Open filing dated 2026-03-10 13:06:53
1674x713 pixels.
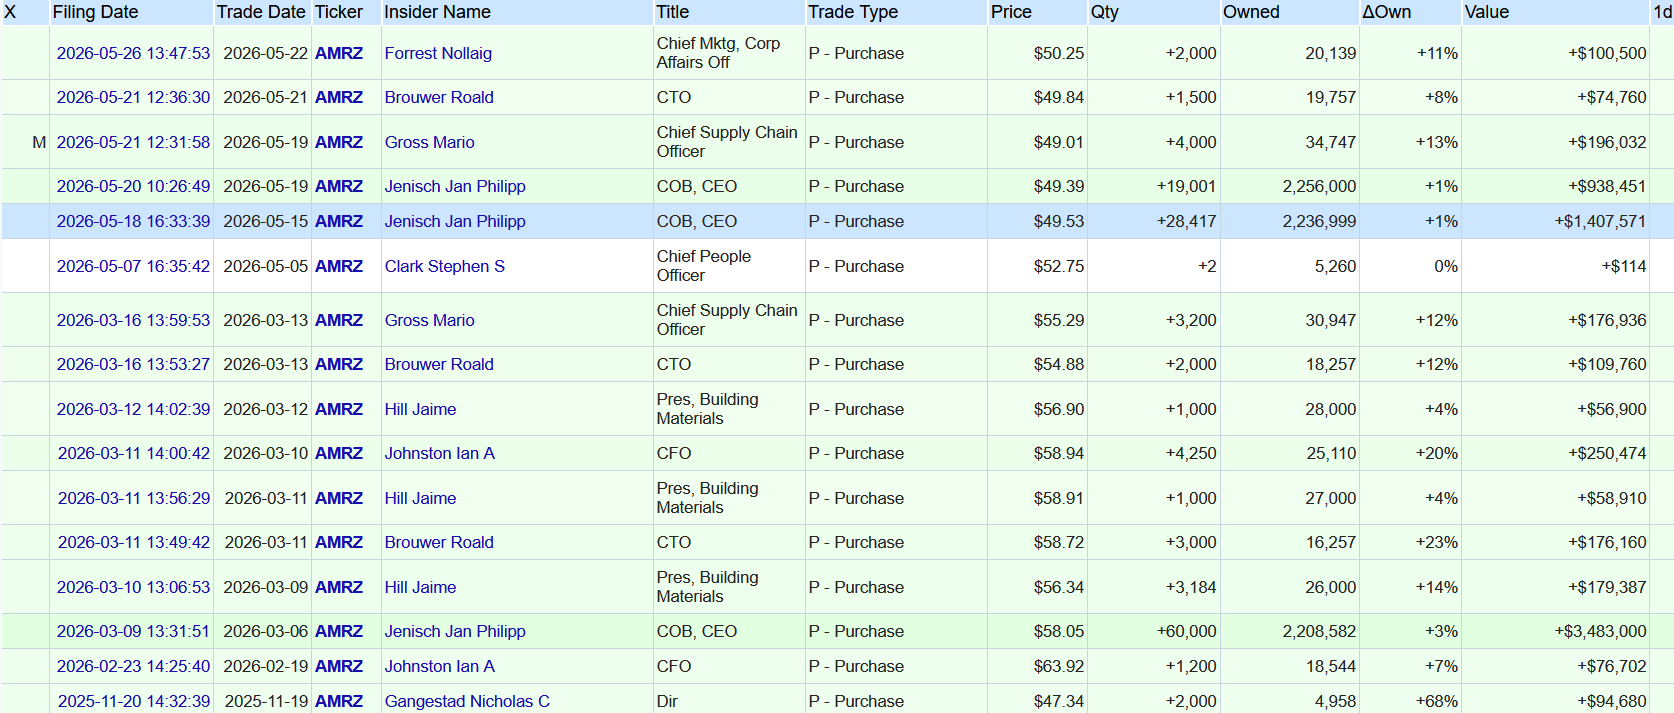pyautogui.click(x=133, y=587)
